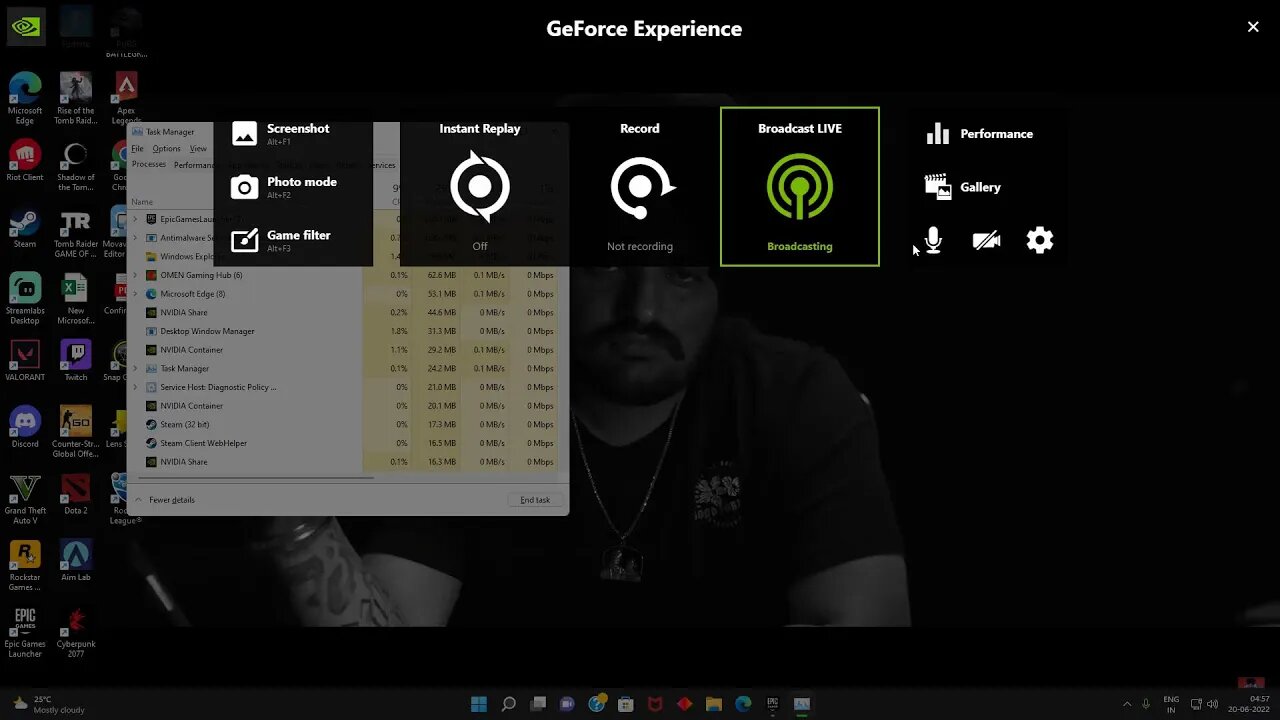The image size is (1280, 720).
Task: Toggle the microphone in GeForce overlay
Action: 933,240
